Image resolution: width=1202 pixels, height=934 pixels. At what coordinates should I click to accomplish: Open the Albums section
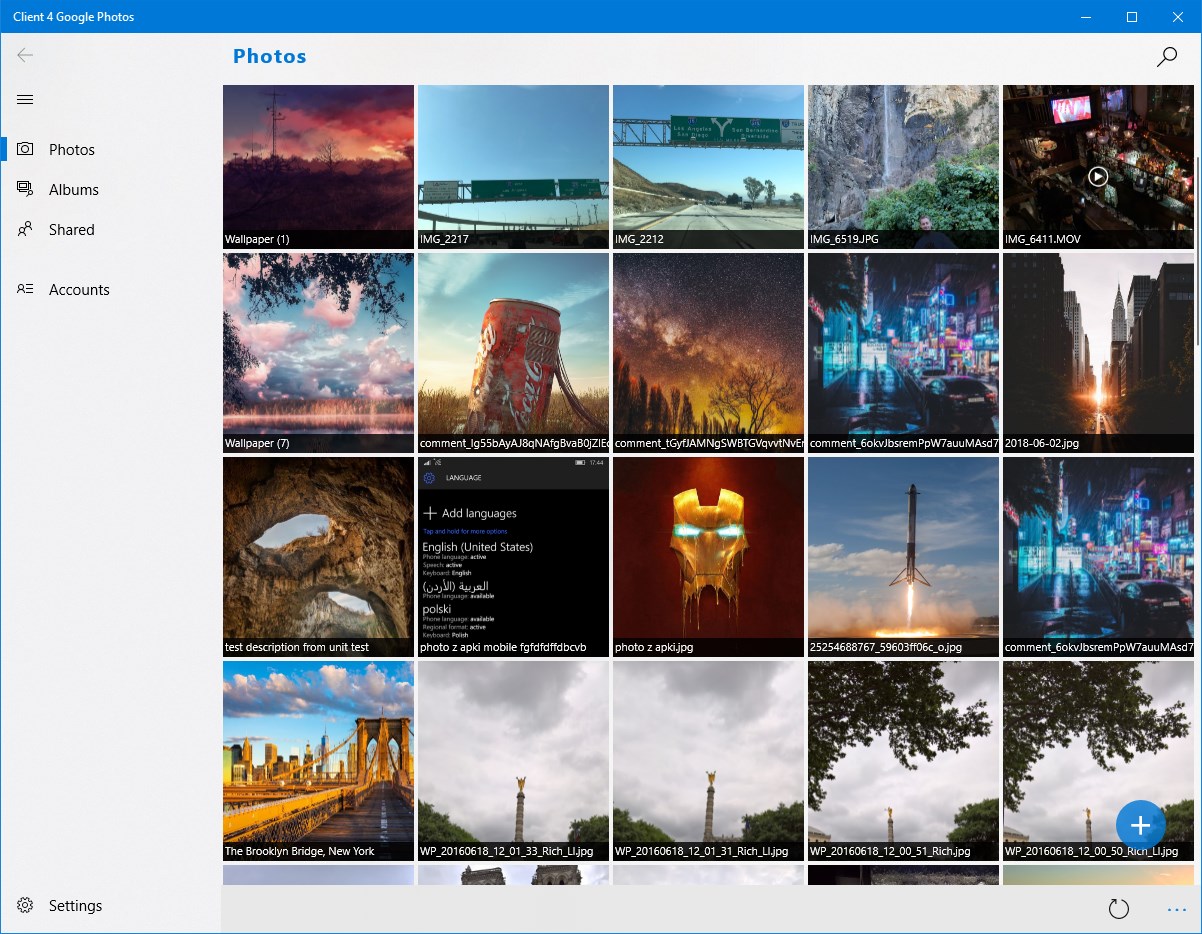pyautogui.click(x=110, y=189)
